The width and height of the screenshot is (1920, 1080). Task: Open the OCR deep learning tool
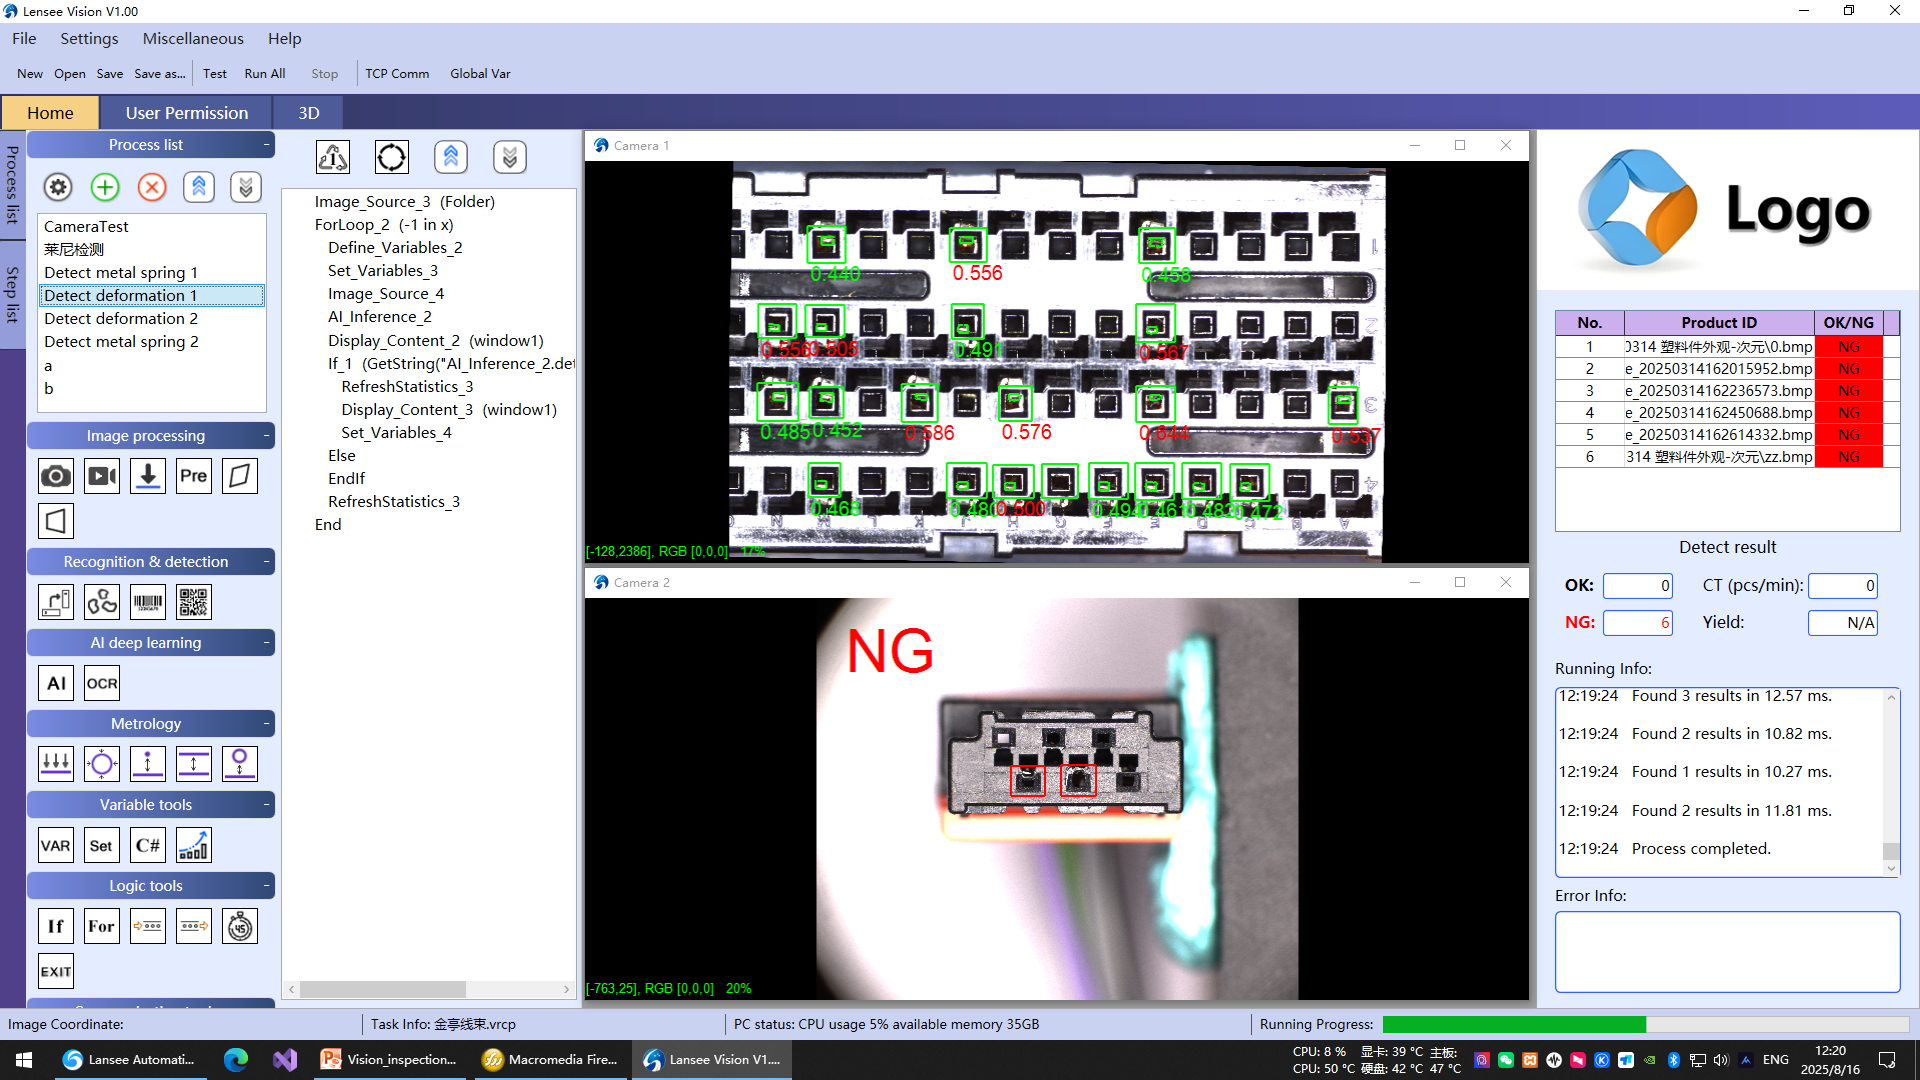102,683
